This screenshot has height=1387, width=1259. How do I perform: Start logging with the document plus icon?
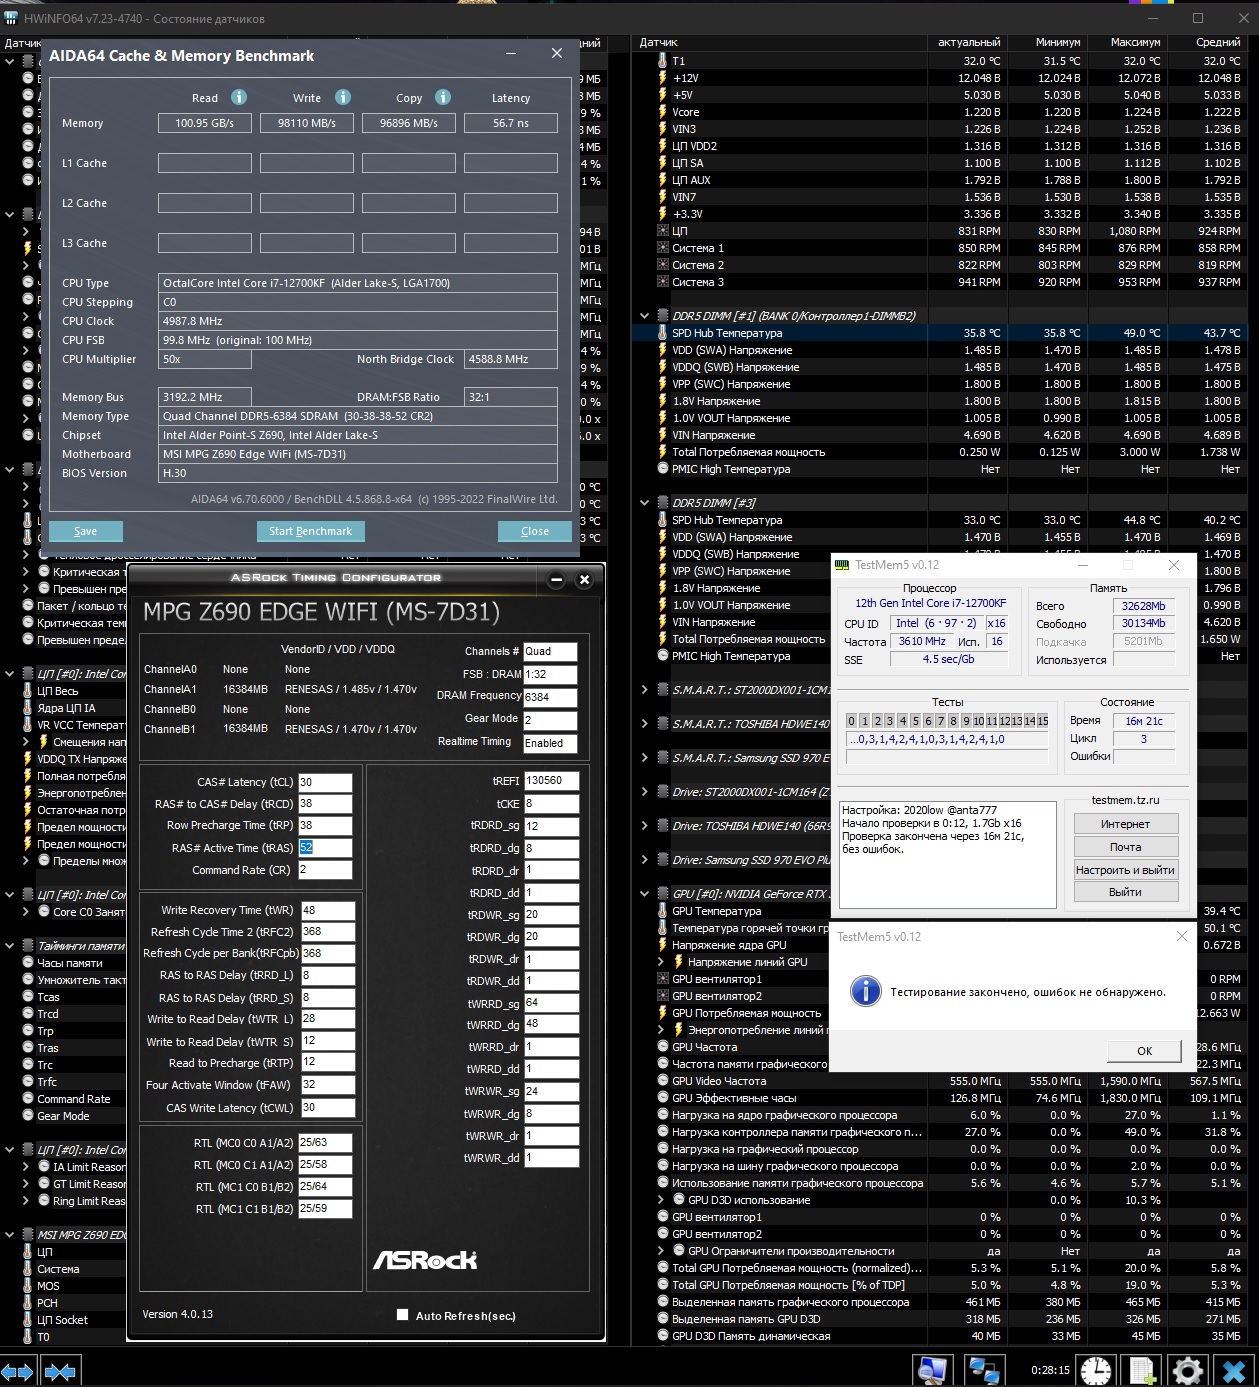[x=1142, y=1371]
